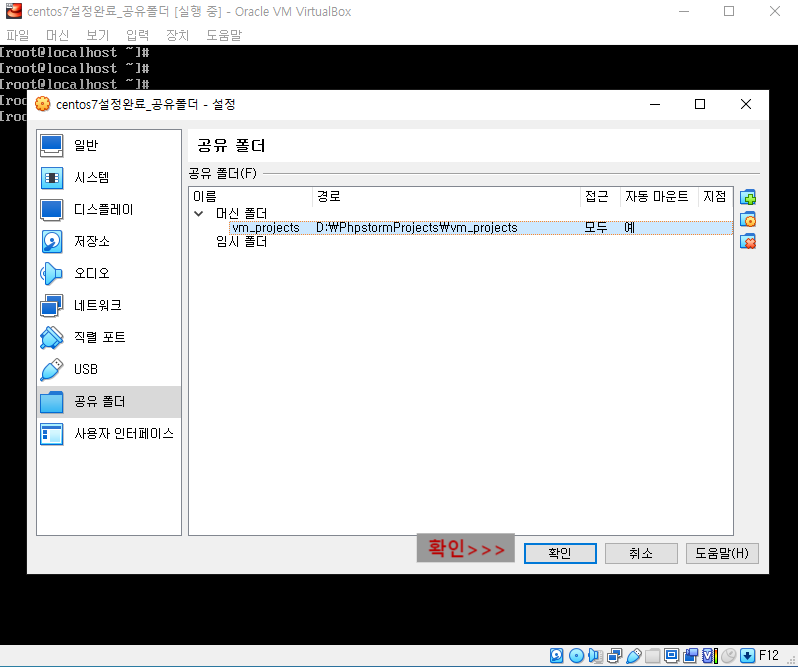
Task: Maximize the Oracle VM VirtualBox window
Action: [729, 11]
